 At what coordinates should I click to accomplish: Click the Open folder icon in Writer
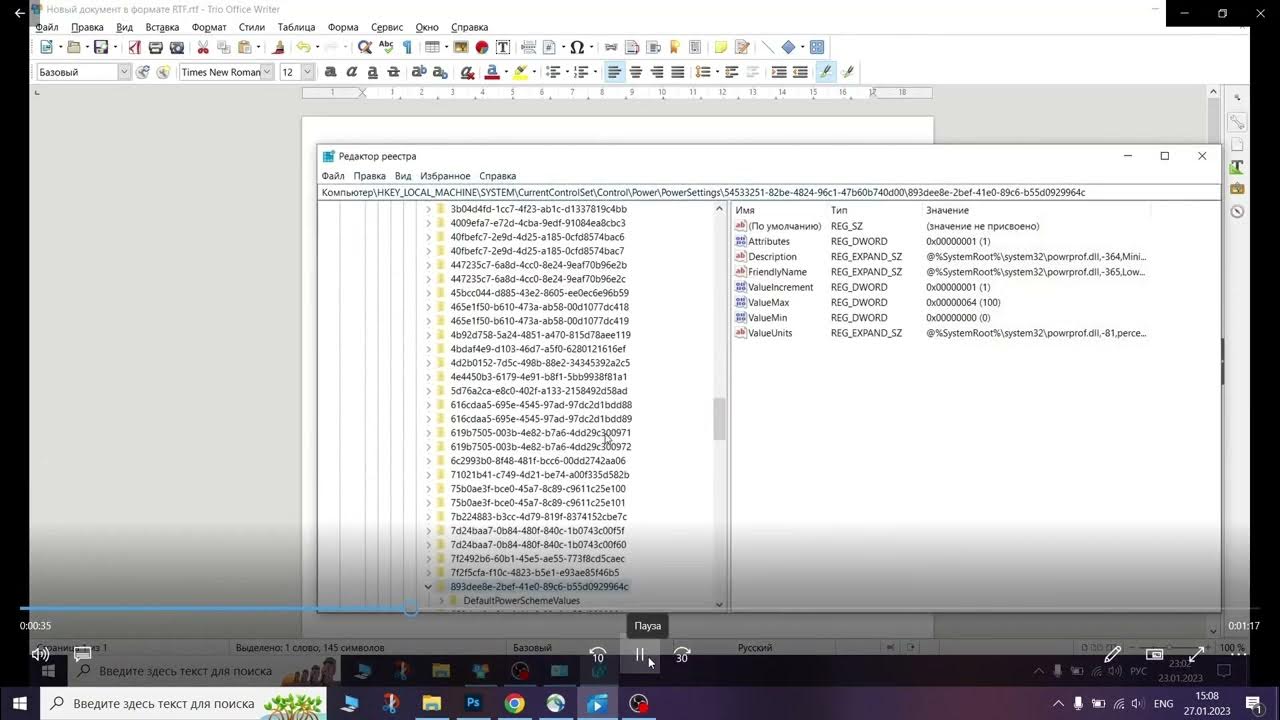73,47
